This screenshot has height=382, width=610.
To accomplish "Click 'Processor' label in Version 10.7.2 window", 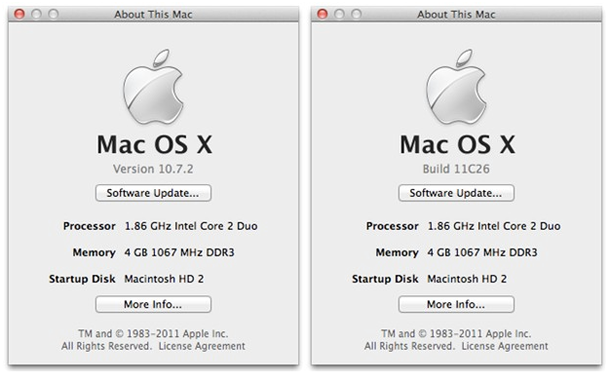I will [x=89, y=226].
